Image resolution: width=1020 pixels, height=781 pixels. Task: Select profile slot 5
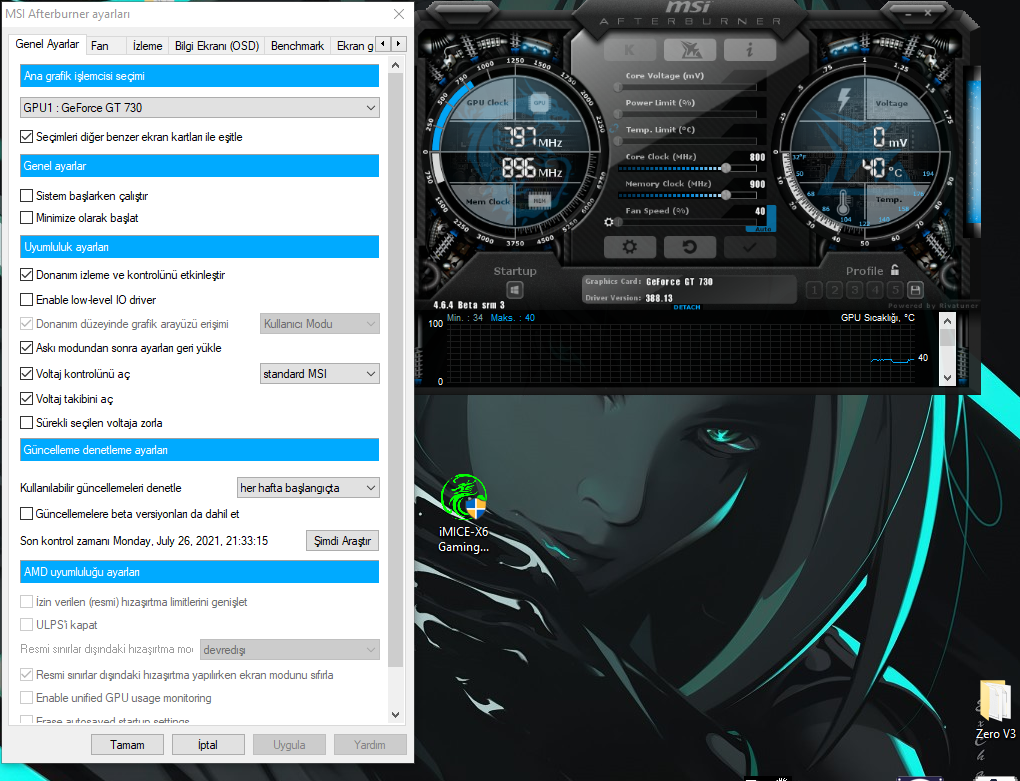[x=895, y=290]
